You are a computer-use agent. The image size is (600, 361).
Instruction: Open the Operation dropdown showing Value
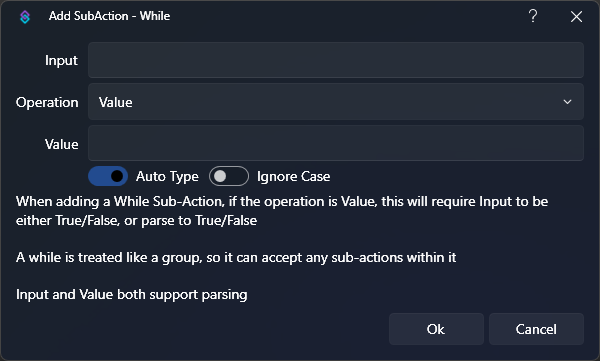point(336,102)
